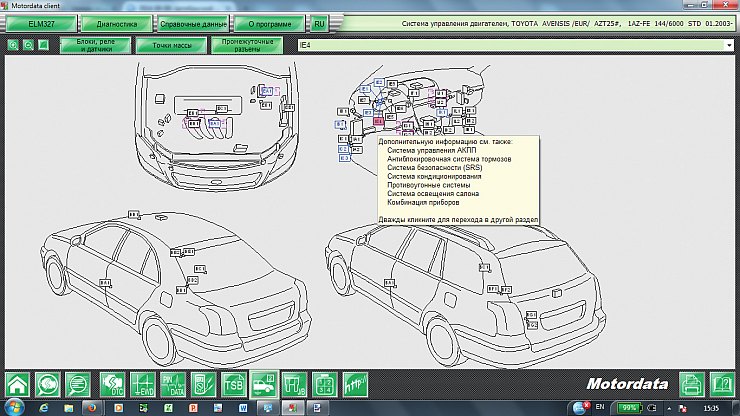Open the 15:35 system clock
The image size is (740, 416).
[711, 408]
